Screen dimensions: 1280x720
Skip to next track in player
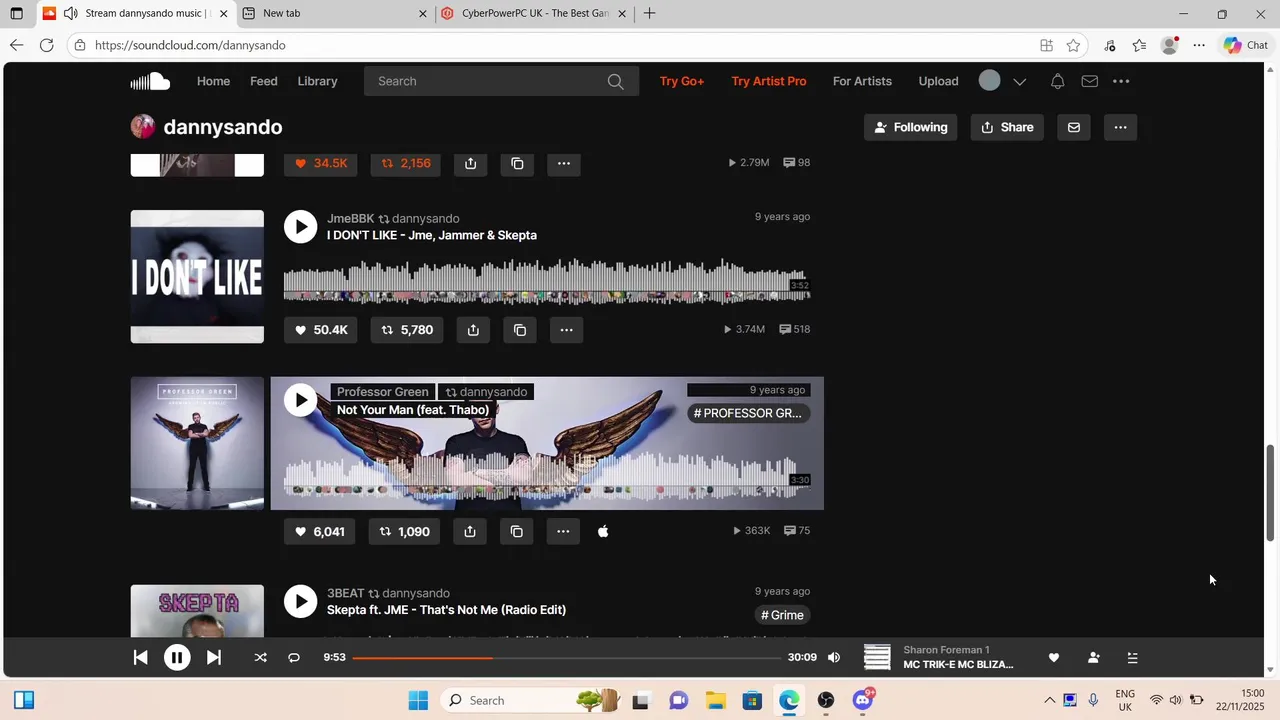click(214, 657)
